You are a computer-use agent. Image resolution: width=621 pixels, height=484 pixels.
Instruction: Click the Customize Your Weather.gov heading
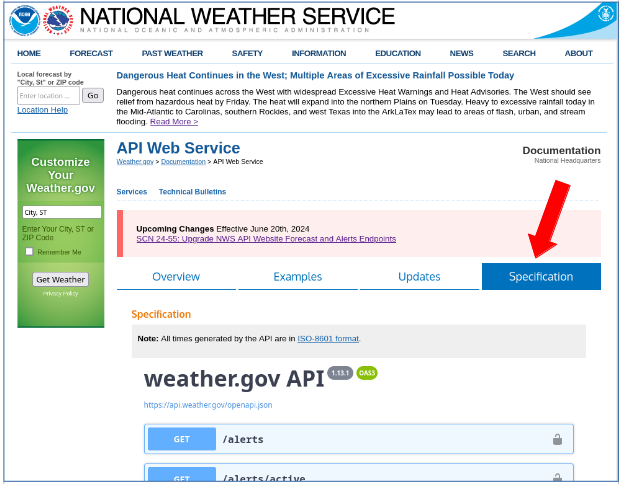click(x=61, y=175)
